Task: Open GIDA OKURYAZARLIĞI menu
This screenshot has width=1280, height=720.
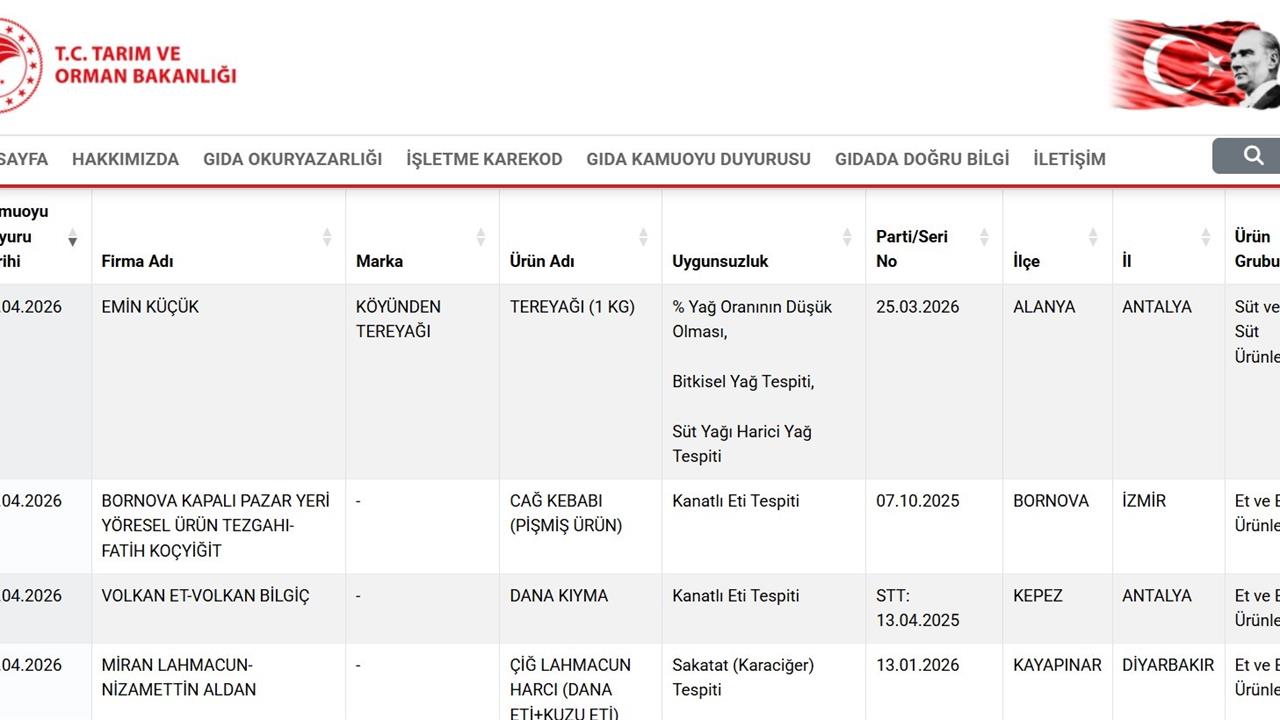Action: click(292, 159)
